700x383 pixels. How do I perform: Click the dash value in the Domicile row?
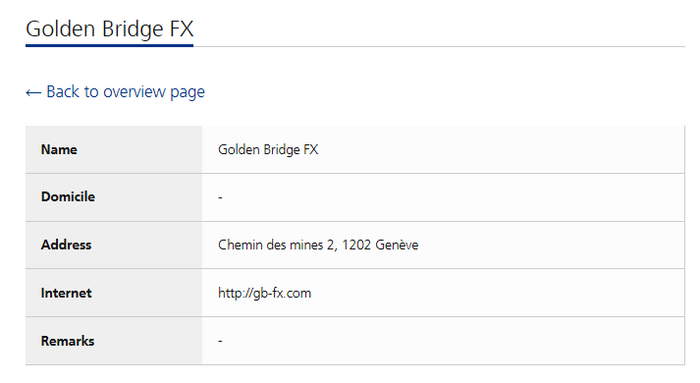point(220,197)
